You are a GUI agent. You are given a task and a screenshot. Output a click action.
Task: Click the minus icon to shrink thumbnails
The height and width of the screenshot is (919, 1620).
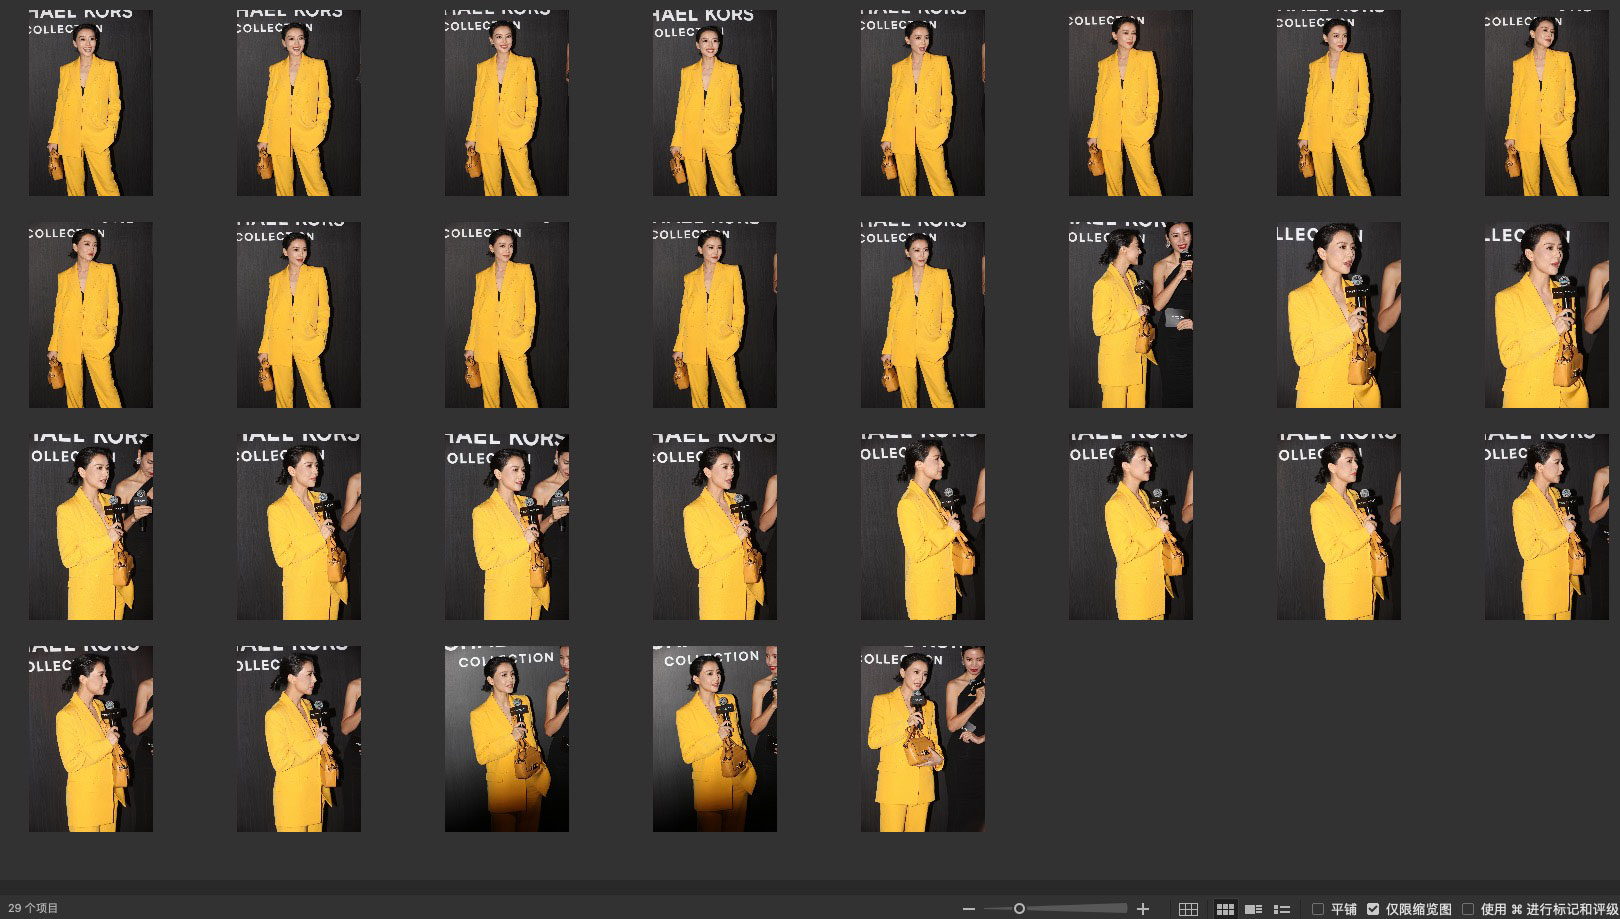coord(968,909)
